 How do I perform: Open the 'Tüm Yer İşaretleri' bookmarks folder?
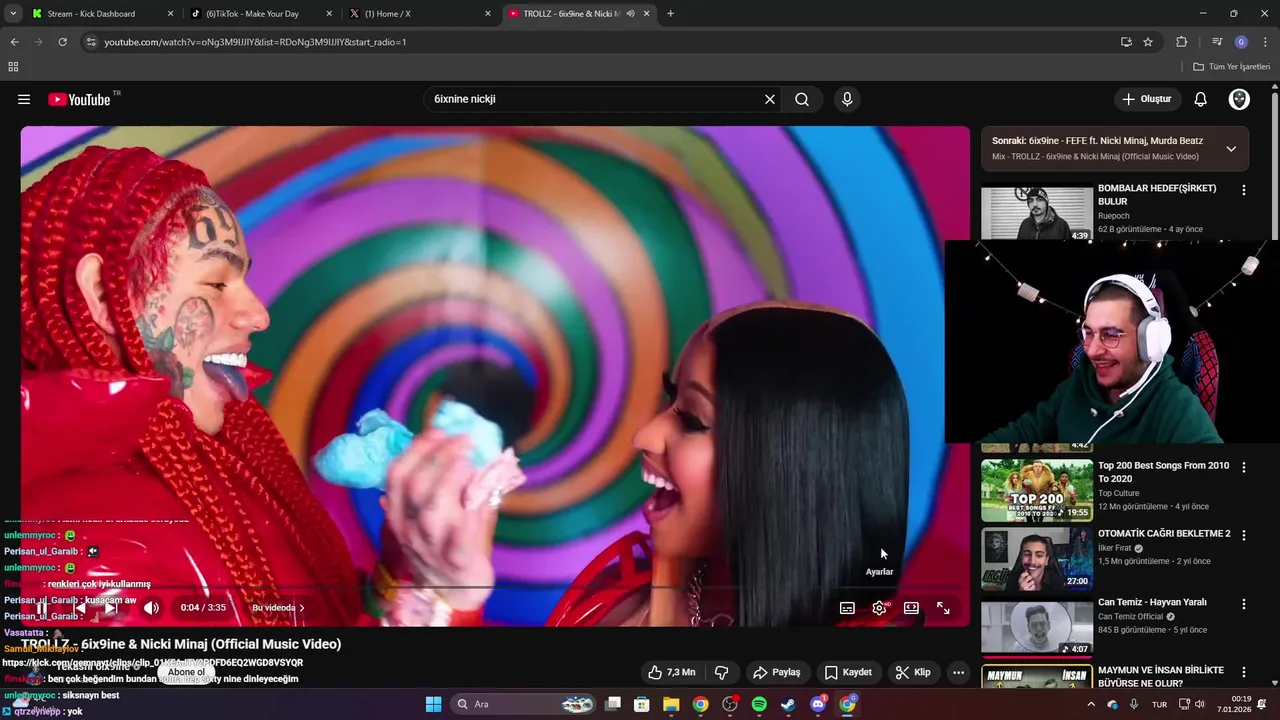1231,67
